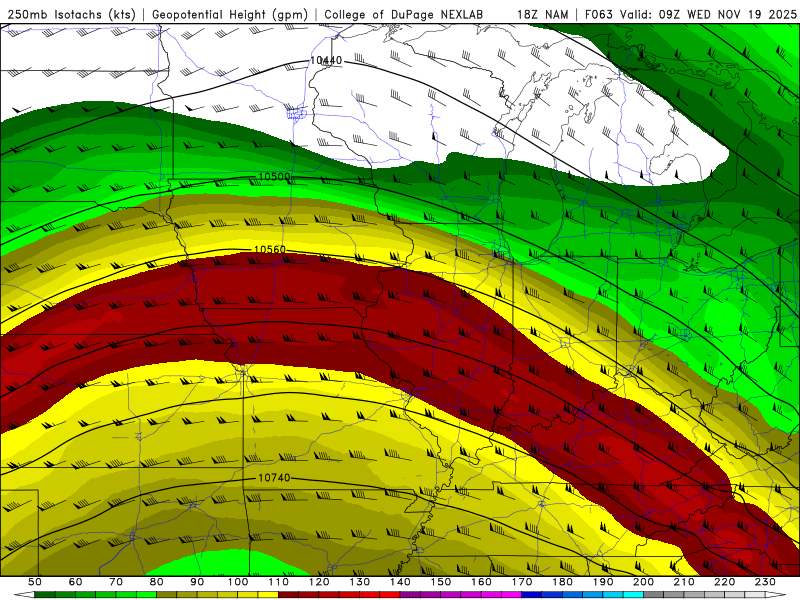The width and height of the screenshot is (800, 600).
Task: Click the "College of DuPage NEXLAB" label
Action: tap(403, 15)
